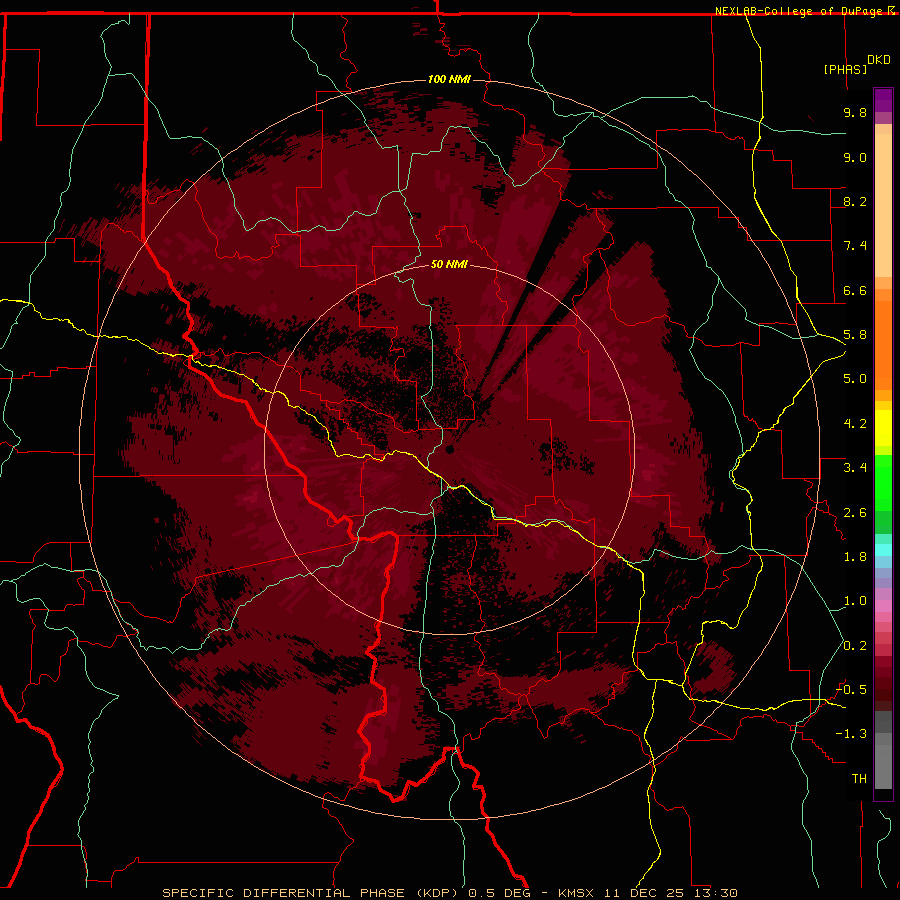
Task: Click the 50 NMI range ring label
Action: (449, 264)
